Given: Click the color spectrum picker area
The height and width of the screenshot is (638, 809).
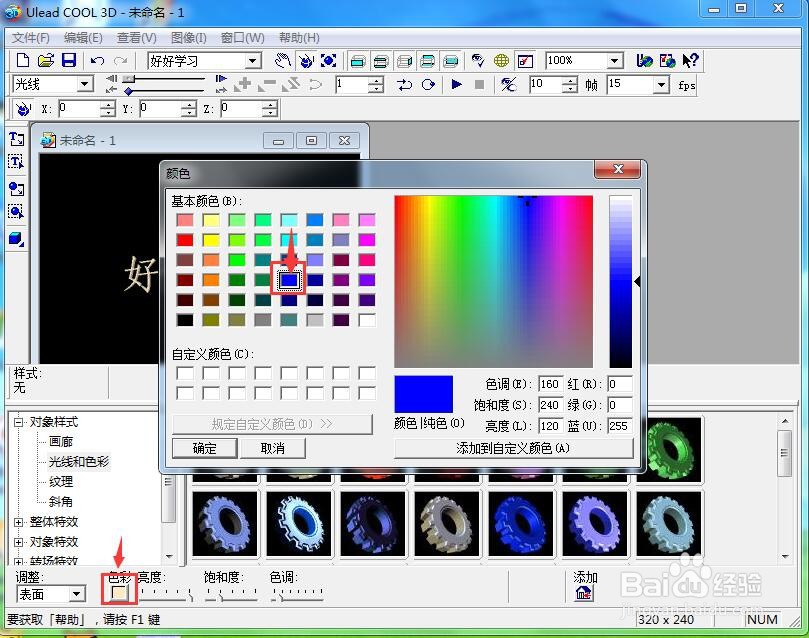Looking at the screenshot, I should point(493,281).
